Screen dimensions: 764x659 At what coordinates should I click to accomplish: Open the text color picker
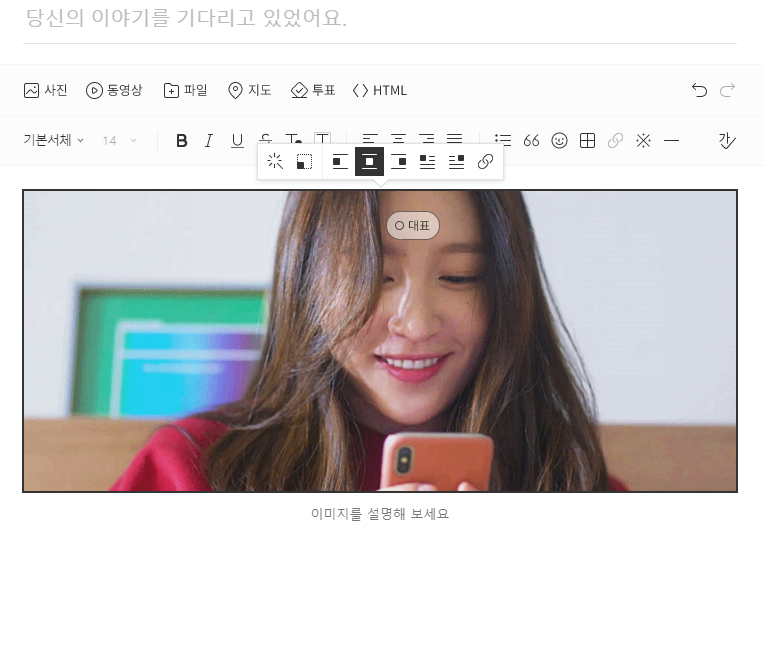tap(293, 138)
